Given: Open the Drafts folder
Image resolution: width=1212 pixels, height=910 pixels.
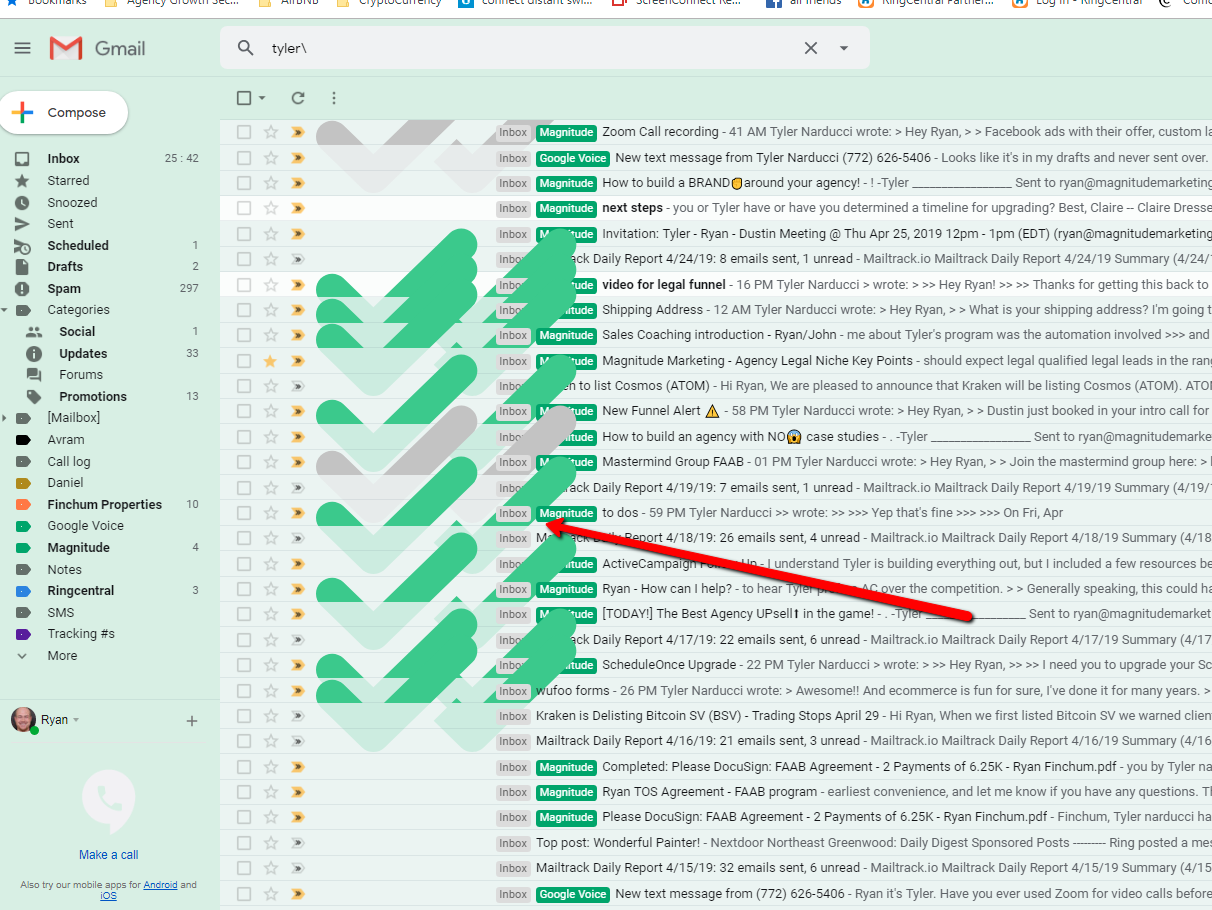Looking at the screenshot, I should 65,267.
